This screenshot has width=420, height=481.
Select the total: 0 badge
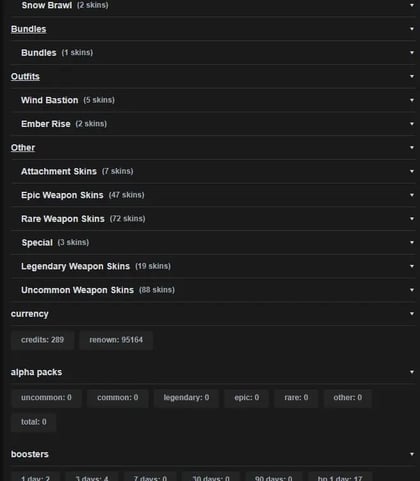coord(34,422)
